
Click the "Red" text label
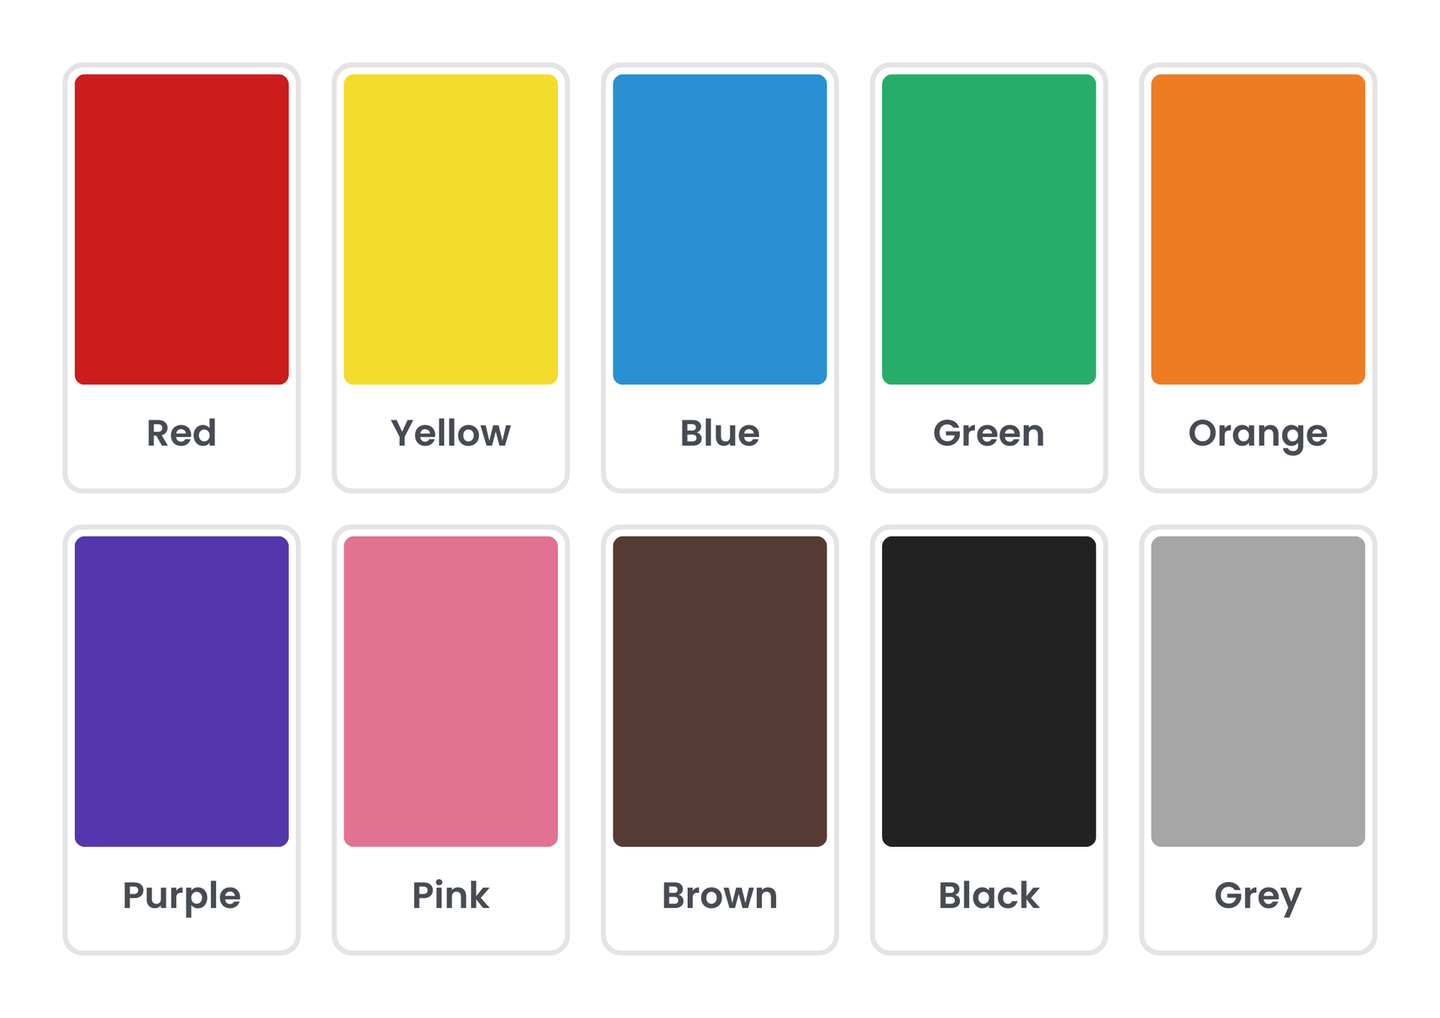pos(181,433)
